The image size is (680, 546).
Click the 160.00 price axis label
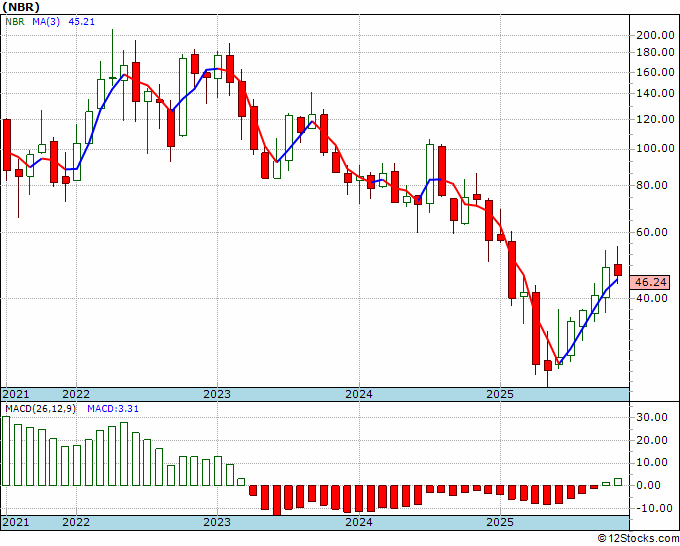[x=655, y=72]
